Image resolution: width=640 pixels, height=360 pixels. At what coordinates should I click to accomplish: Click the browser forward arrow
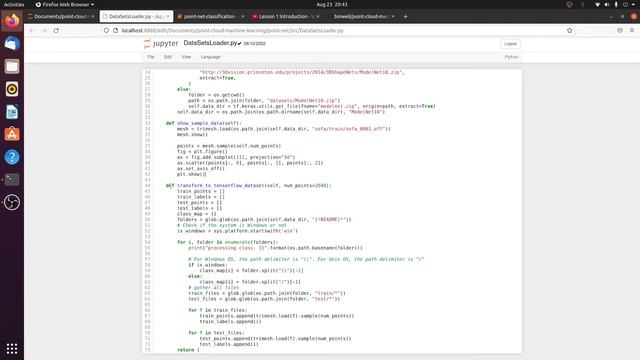tap(44, 31)
